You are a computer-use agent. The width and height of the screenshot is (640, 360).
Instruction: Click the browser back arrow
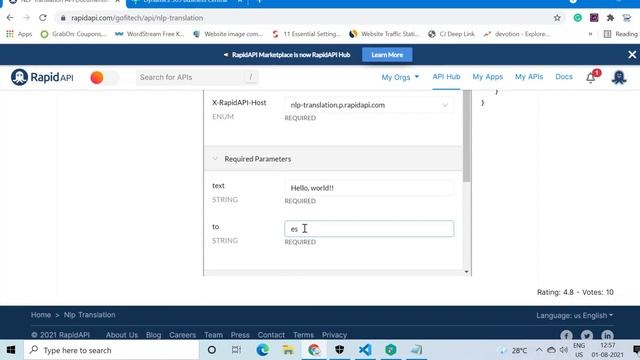pyautogui.click(x=10, y=18)
